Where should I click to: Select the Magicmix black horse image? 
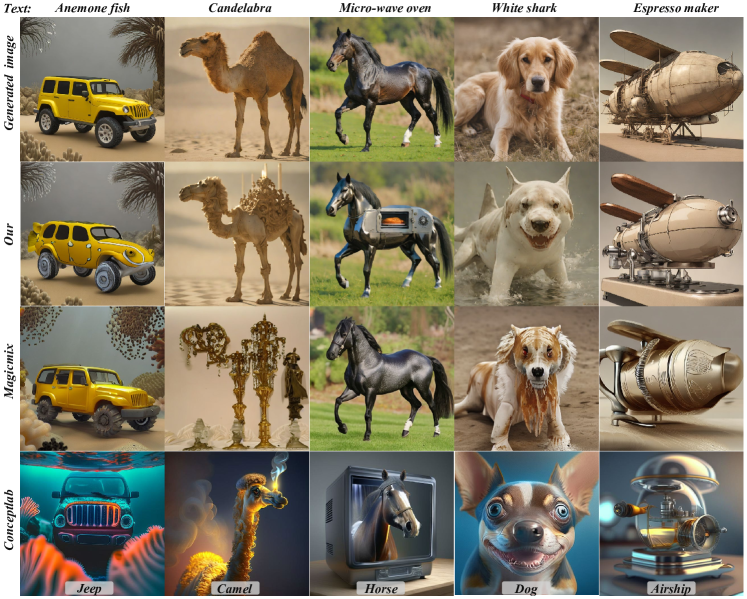tap(381, 377)
